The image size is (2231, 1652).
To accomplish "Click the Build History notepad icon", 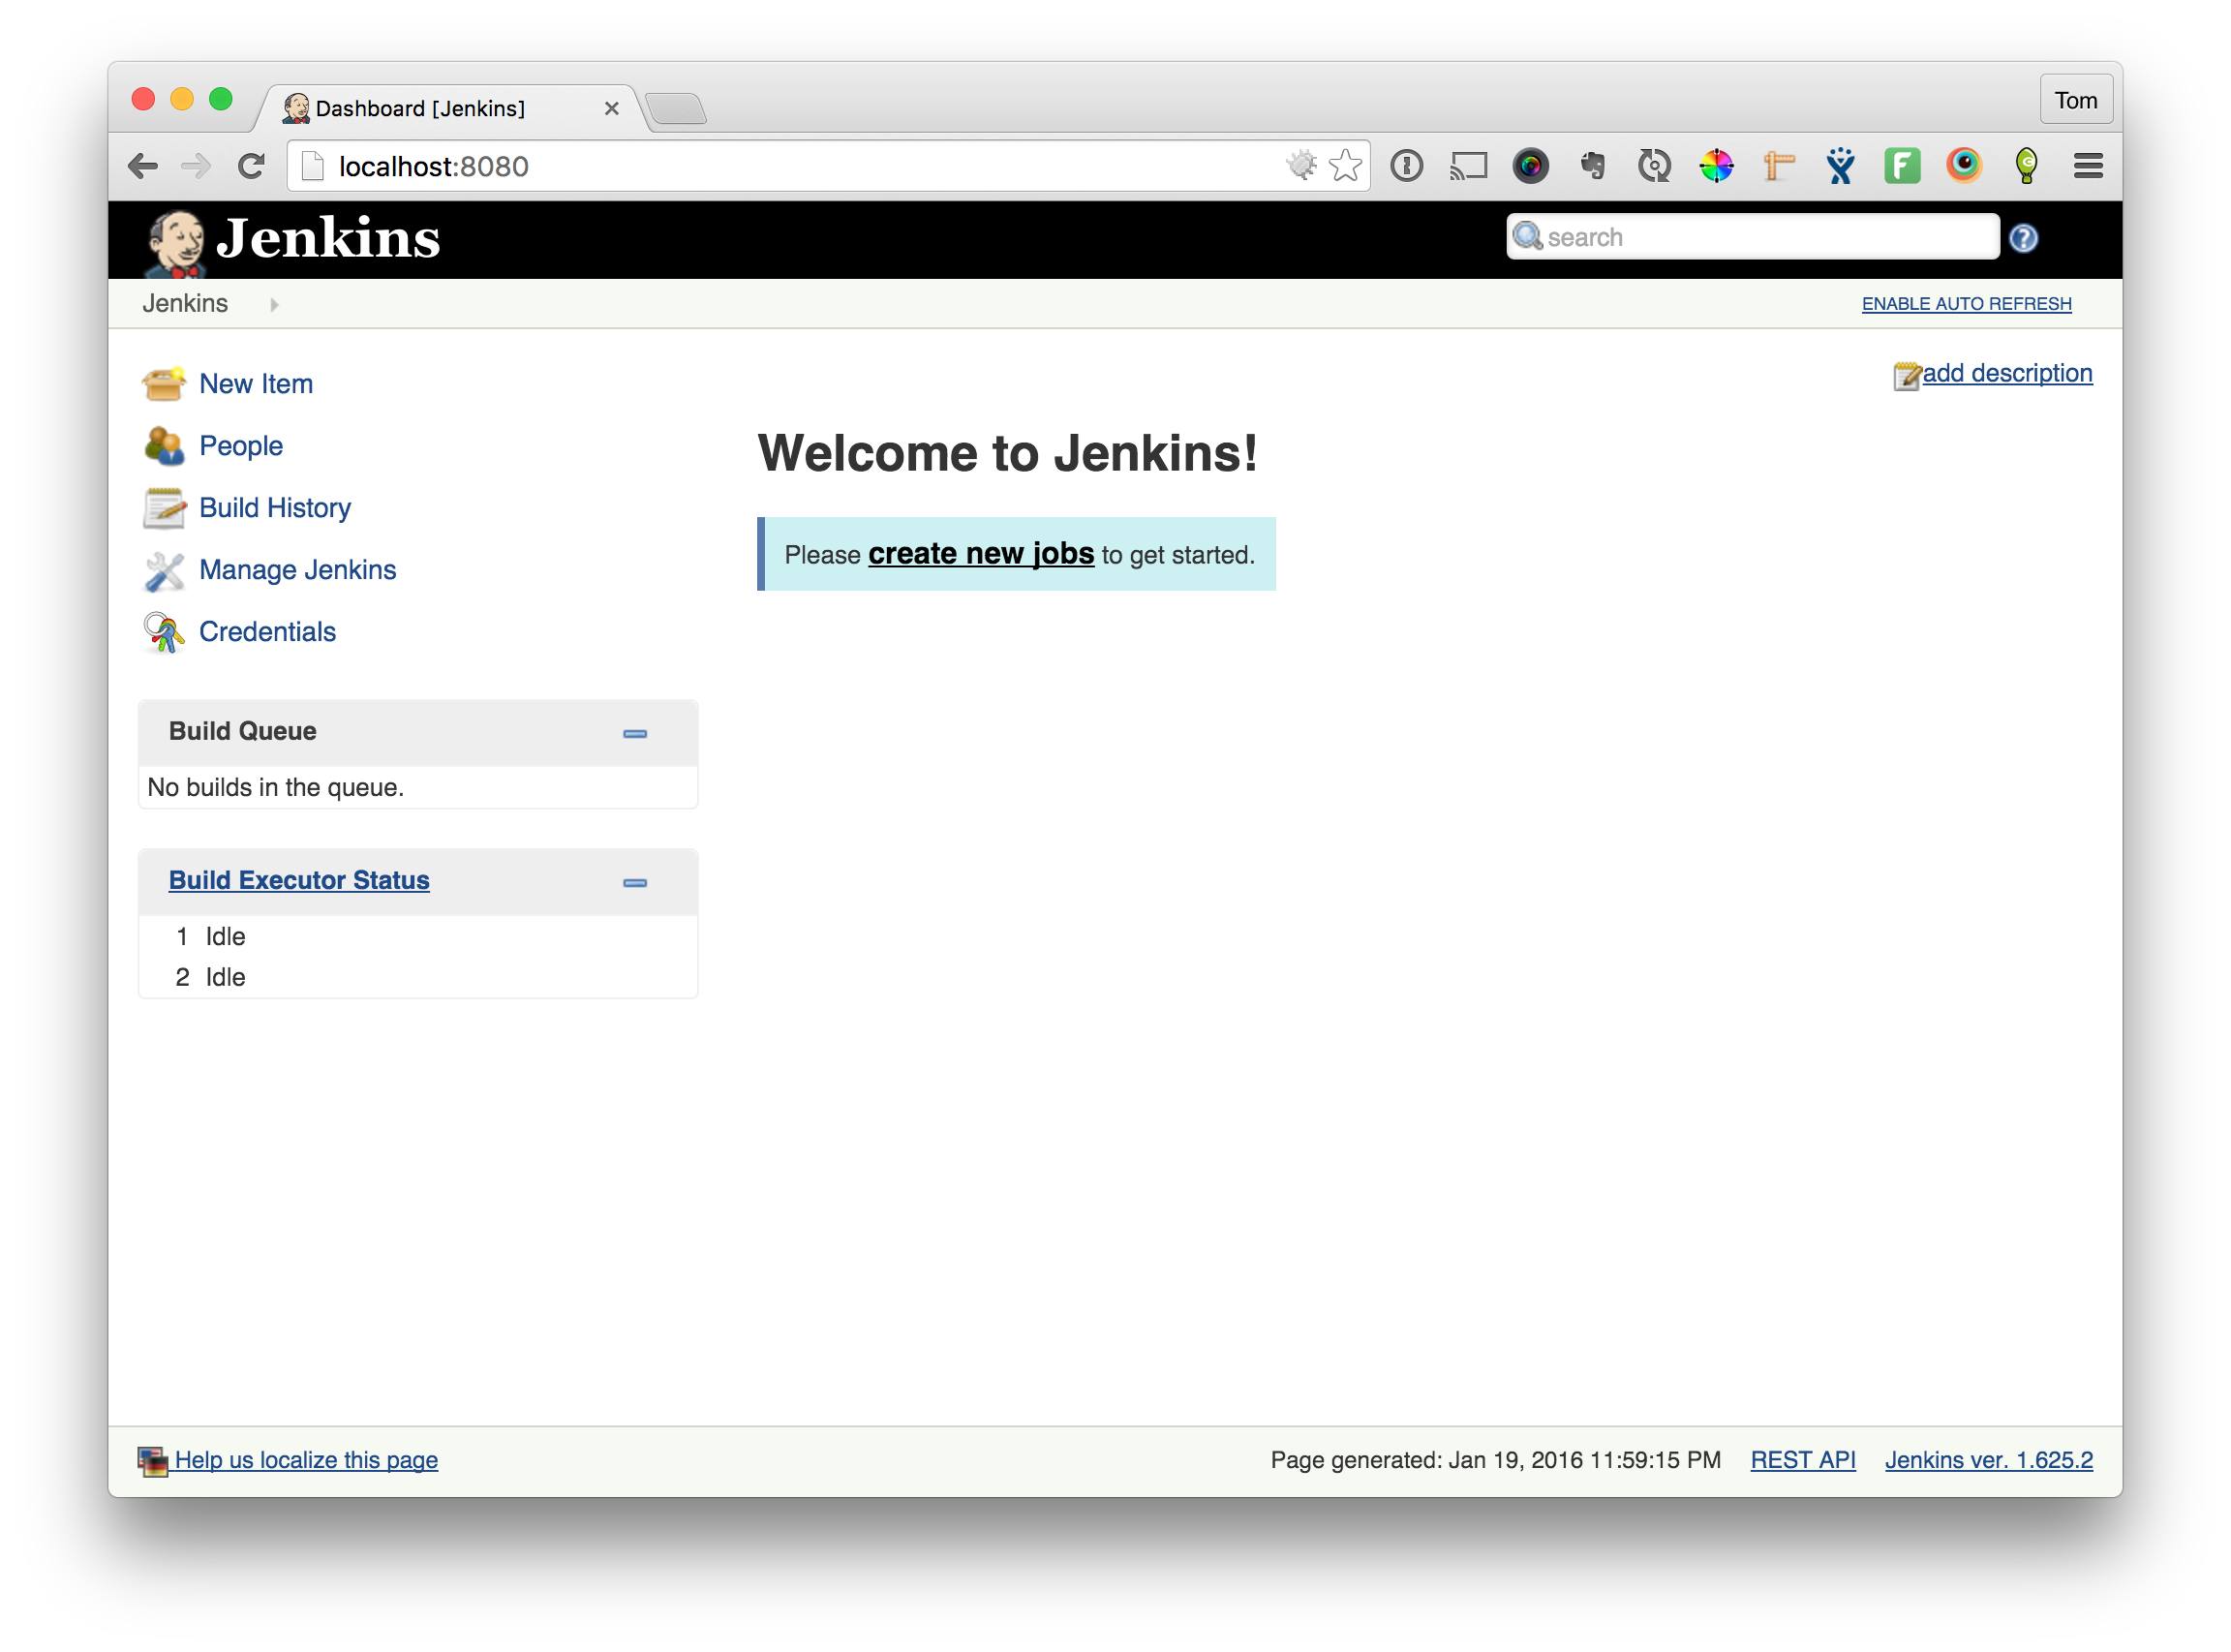I will 163,508.
